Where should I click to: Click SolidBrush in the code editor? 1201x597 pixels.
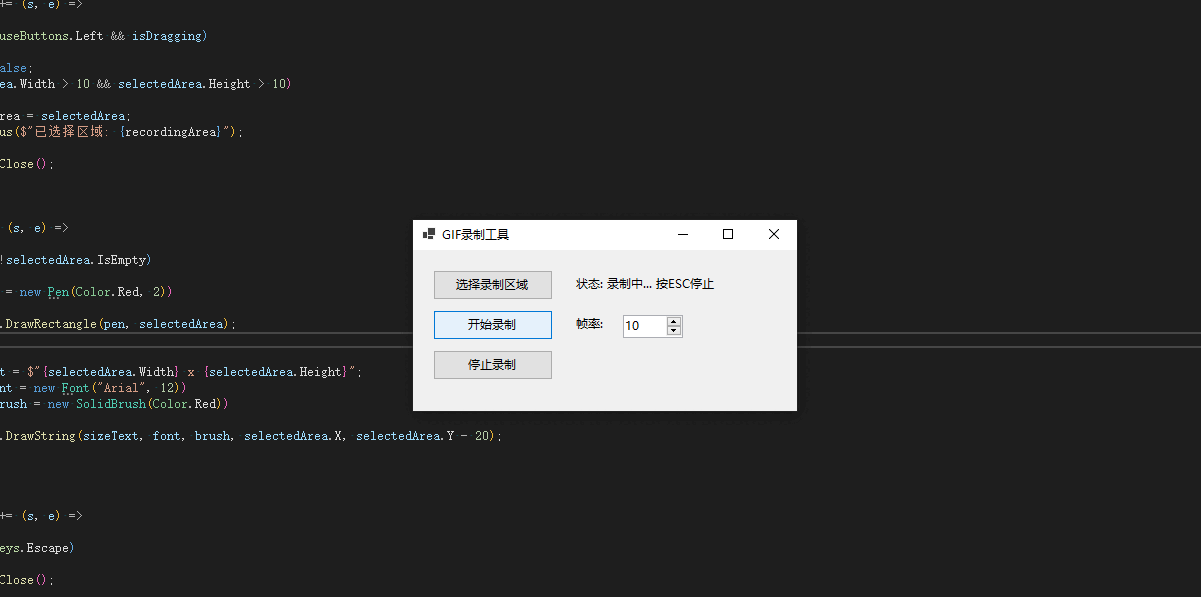(x=111, y=403)
